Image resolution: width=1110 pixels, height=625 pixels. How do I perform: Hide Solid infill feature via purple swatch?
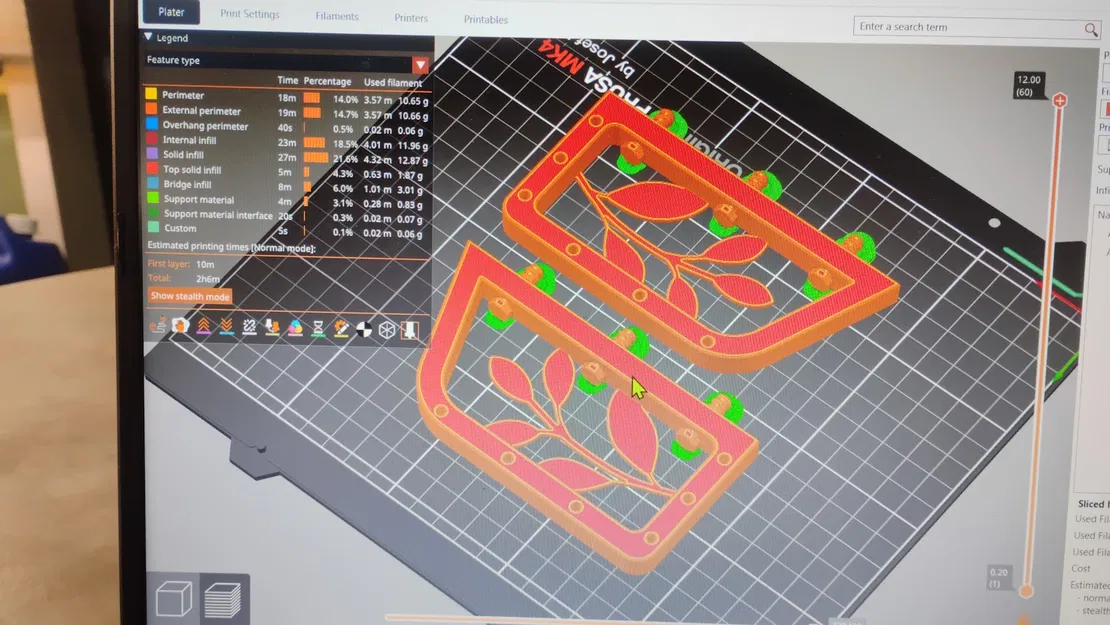pos(151,153)
